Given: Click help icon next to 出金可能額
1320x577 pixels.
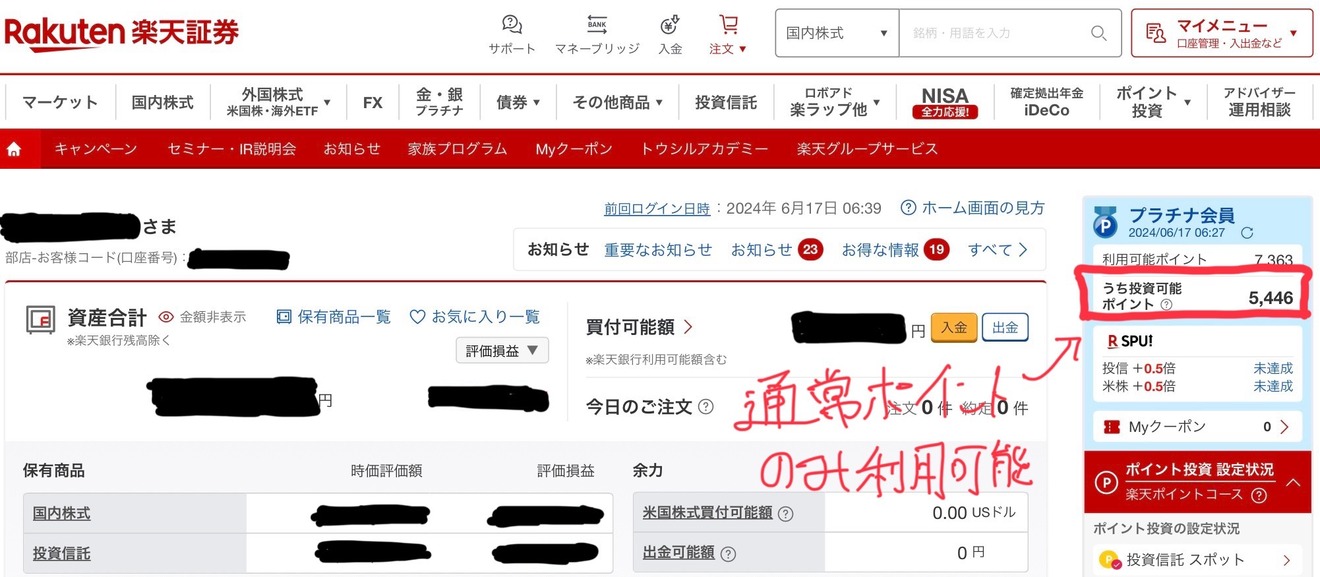Looking at the screenshot, I should coord(728,553).
